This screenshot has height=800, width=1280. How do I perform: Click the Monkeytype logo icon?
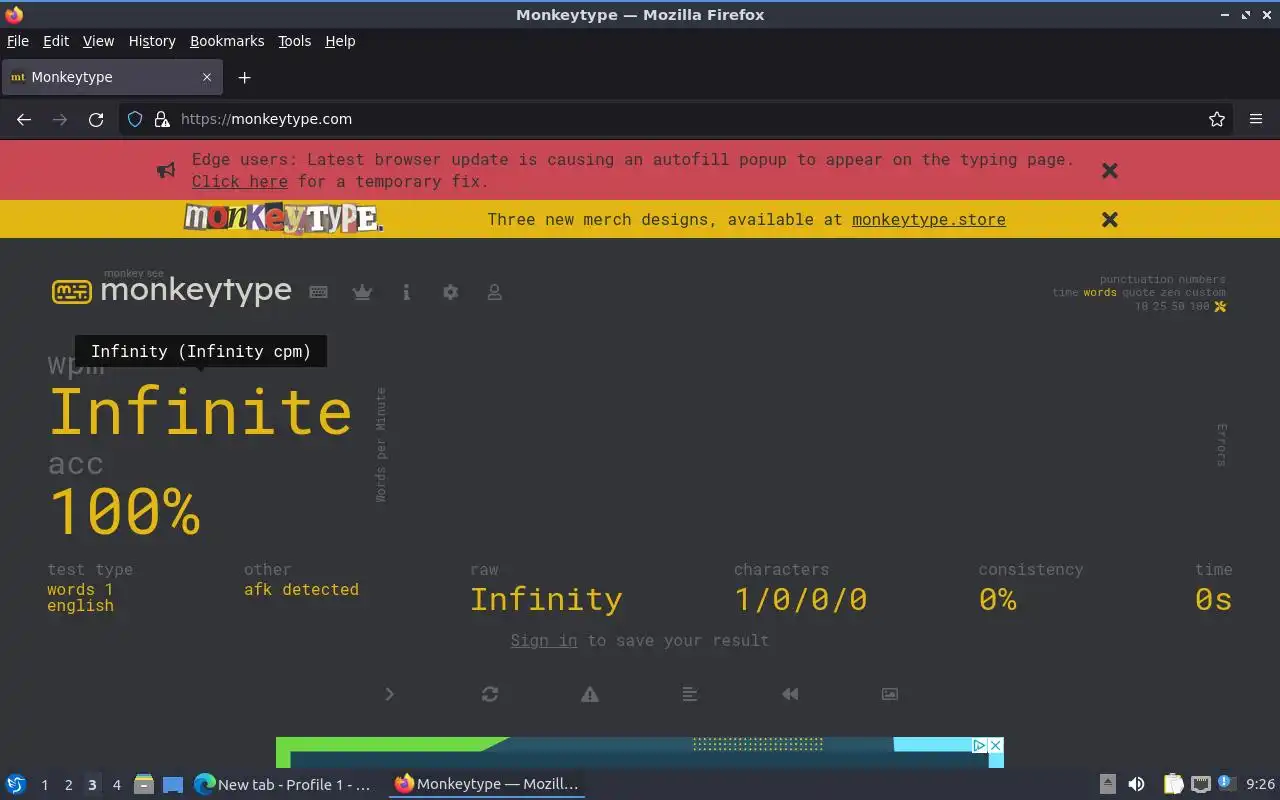click(x=71, y=292)
